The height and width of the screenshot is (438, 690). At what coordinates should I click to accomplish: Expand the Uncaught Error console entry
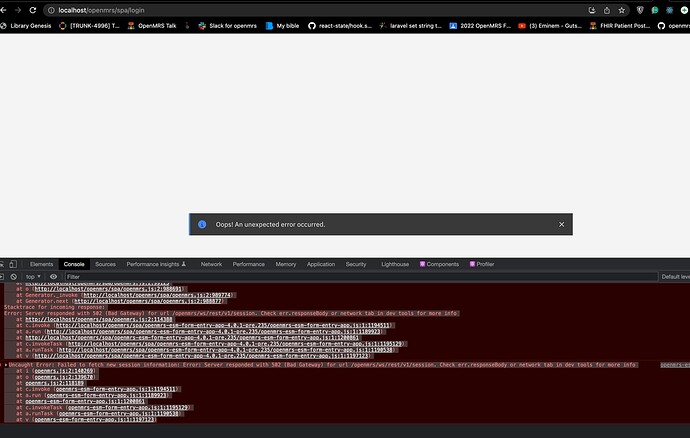pos(6,365)
